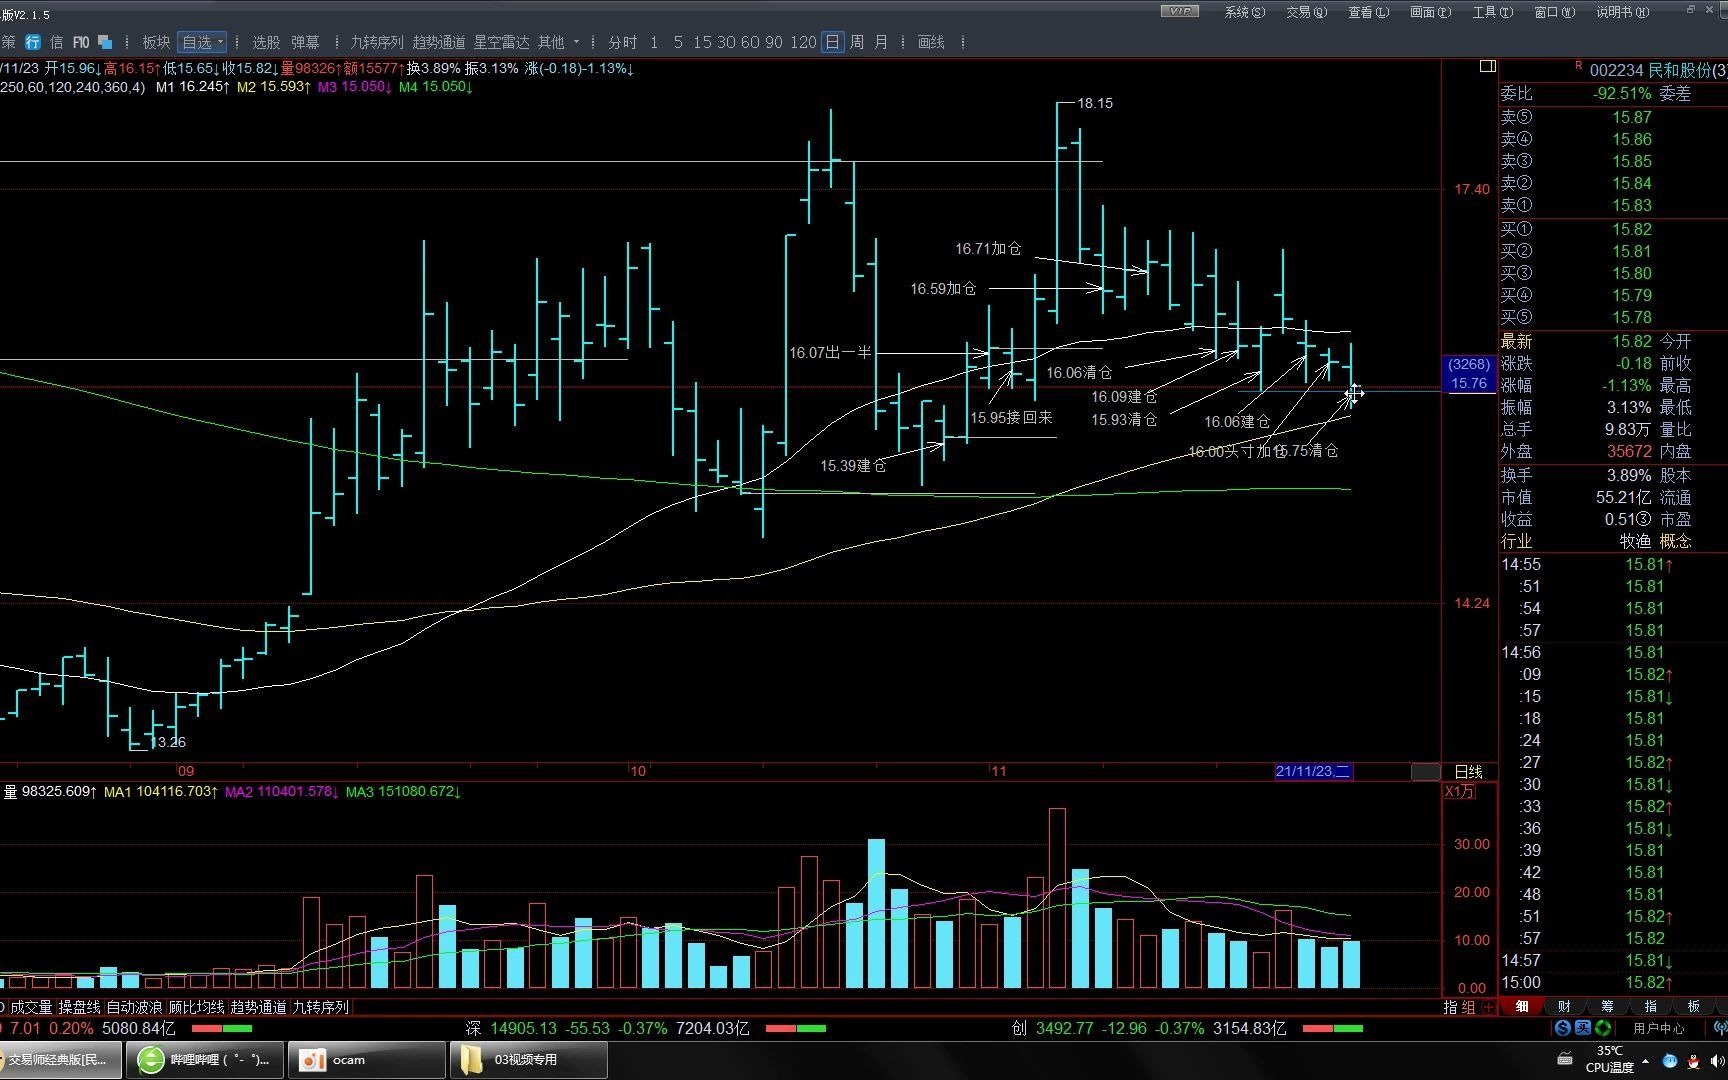Image resolution: width=1728 pixels, height=1080 pixels.
Task: Open 用户中心 user center
Action: tap(1659, 1028)
